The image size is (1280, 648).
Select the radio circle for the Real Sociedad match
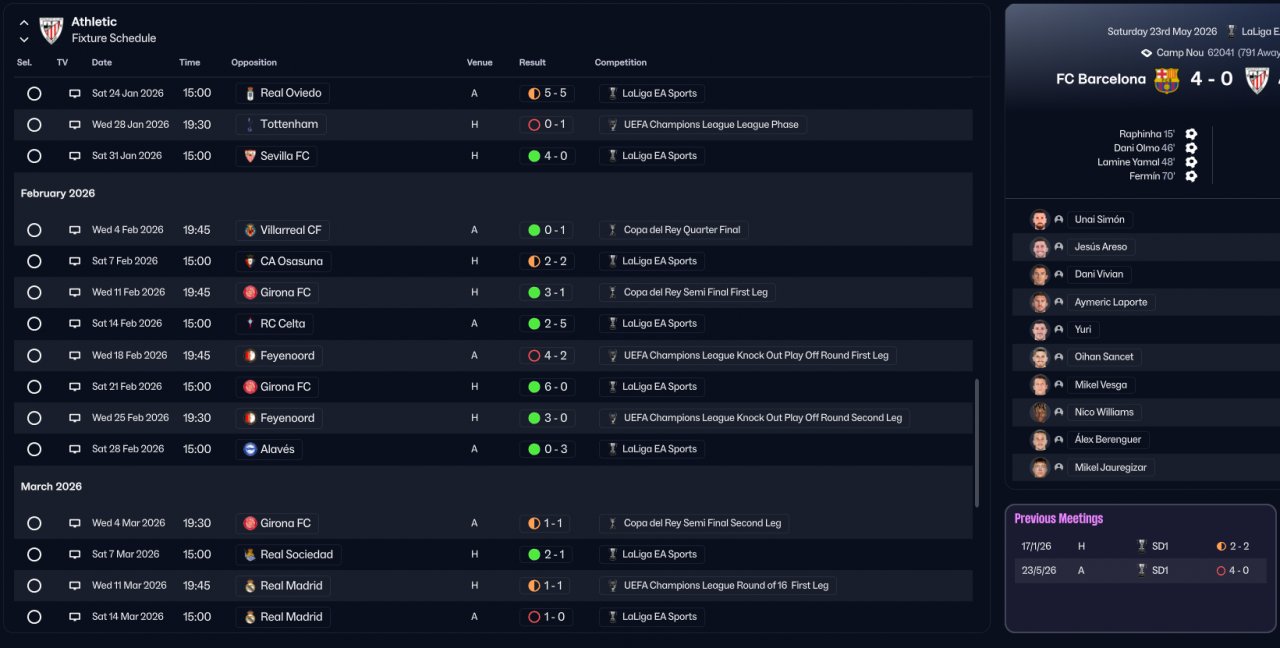(x=34, y=554)
